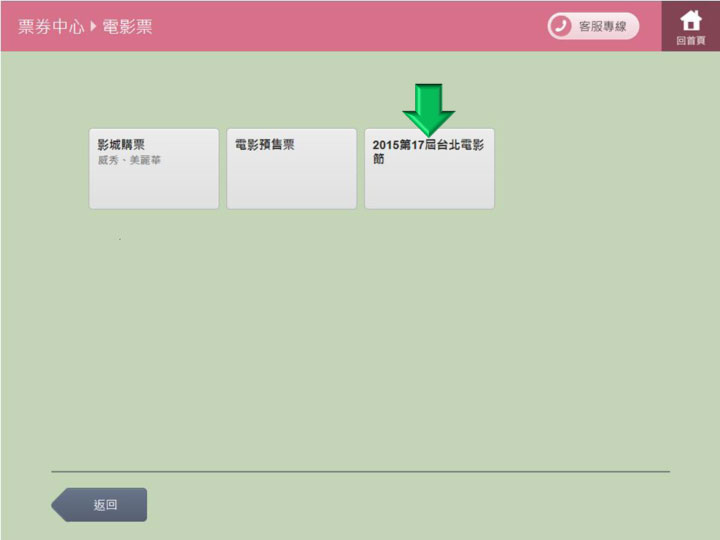Click the home house icon
720x540 pixels.
(690, 20)
